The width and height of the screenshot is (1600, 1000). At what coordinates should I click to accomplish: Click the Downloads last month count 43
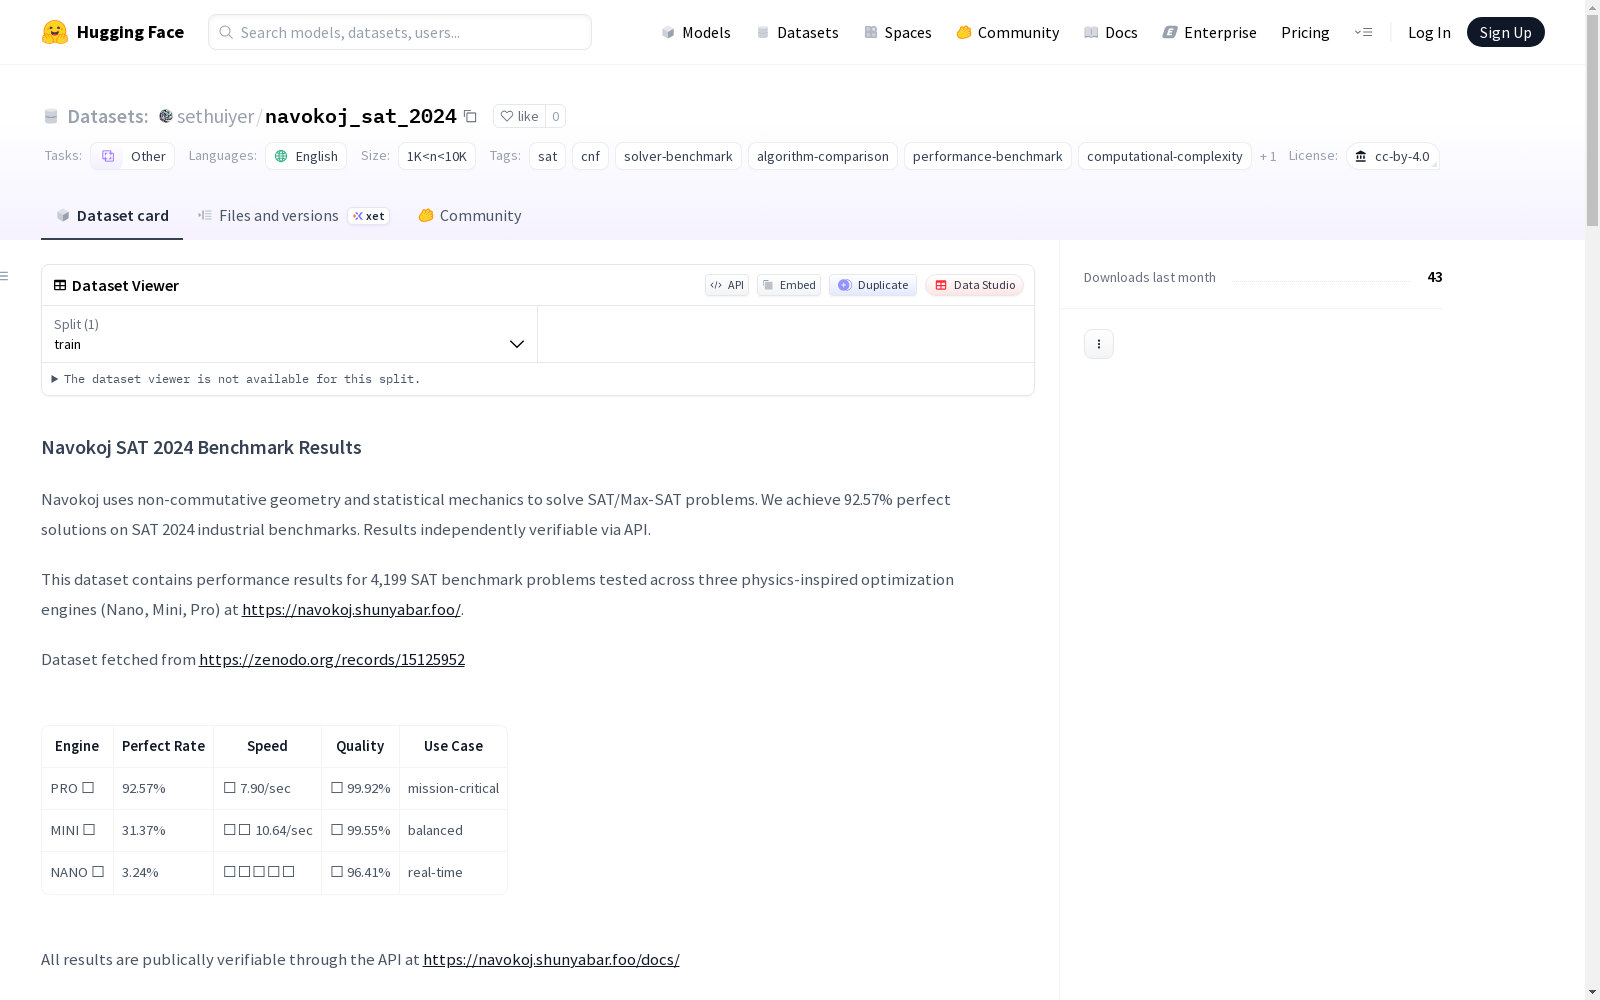1435,277
